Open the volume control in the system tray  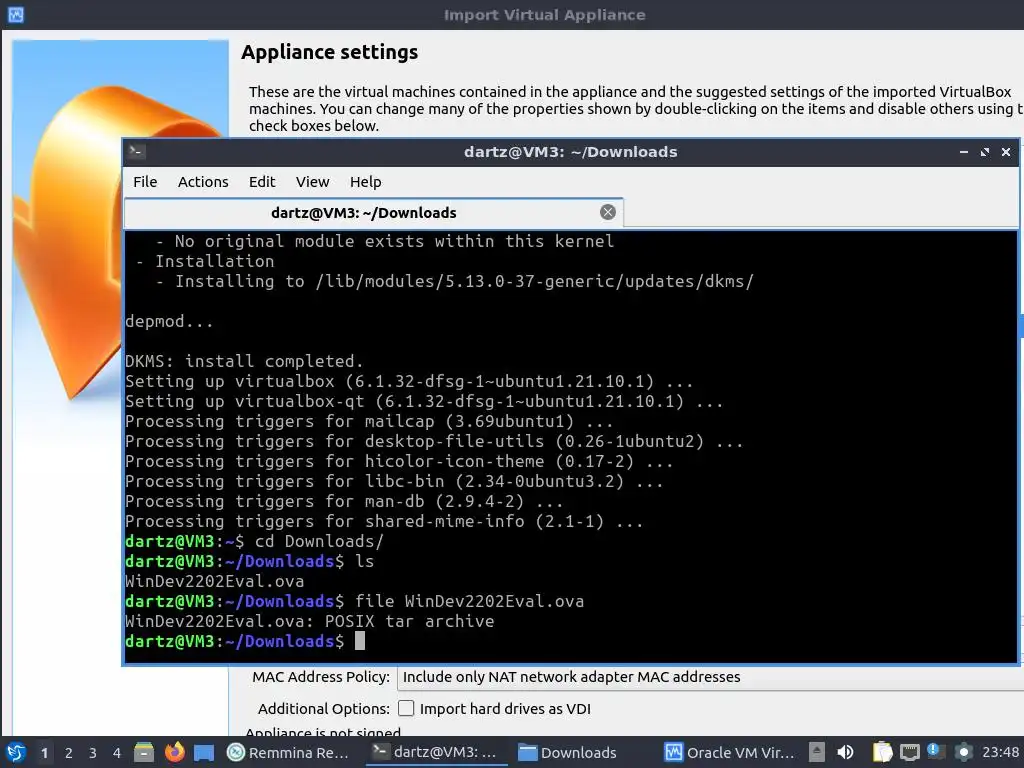coord(845,752)
